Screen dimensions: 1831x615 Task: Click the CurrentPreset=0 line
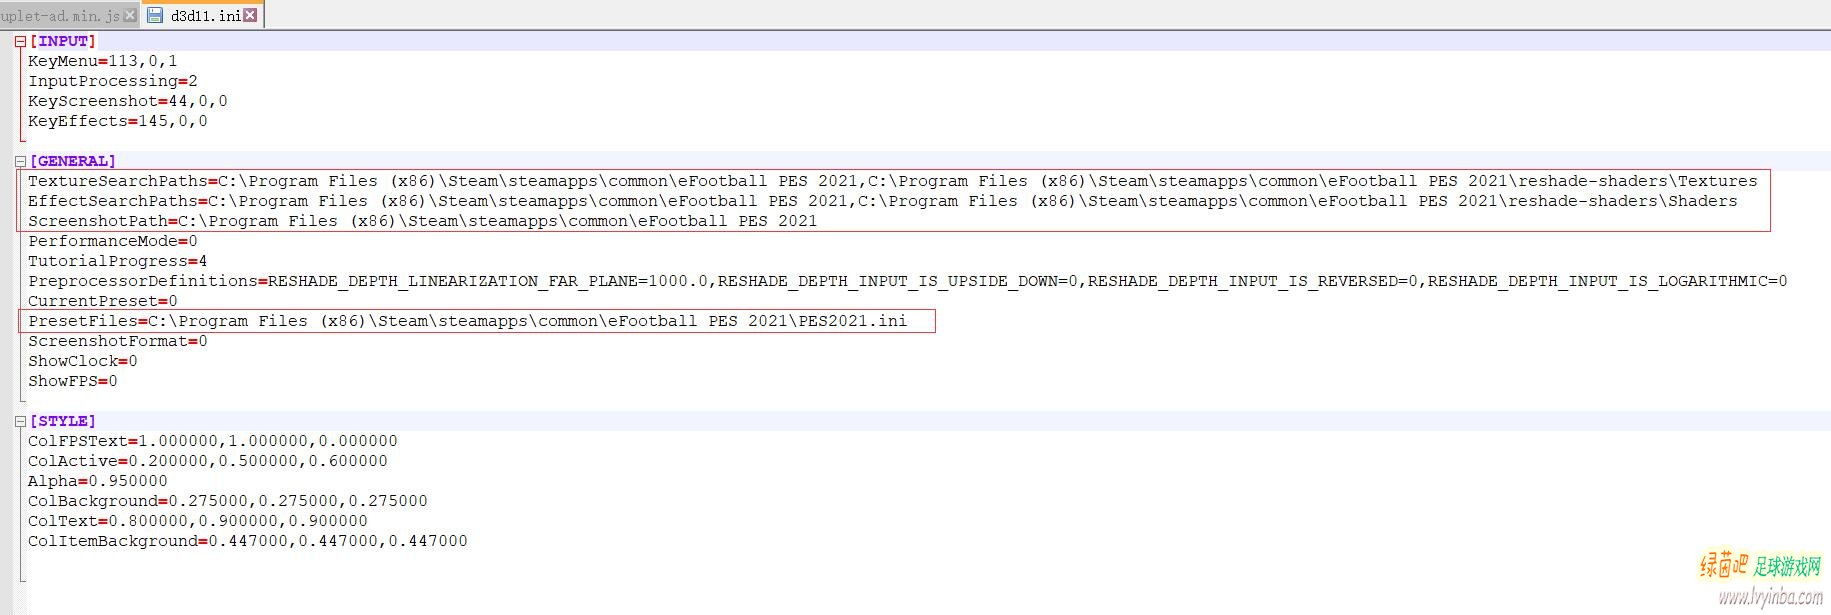(103, 301)
